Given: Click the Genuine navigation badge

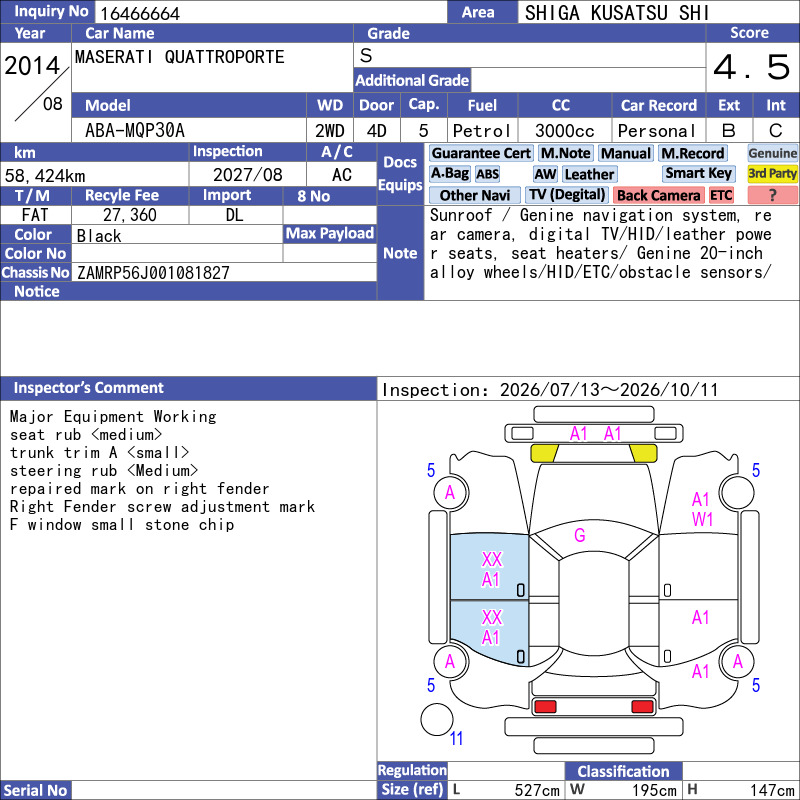Looking at the screenshot, I should pos(772,153).
